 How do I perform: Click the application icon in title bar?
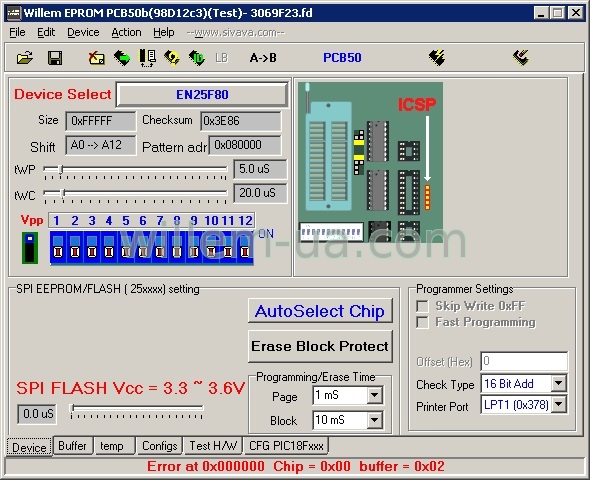pyautogui.click(x=14, y=13)
